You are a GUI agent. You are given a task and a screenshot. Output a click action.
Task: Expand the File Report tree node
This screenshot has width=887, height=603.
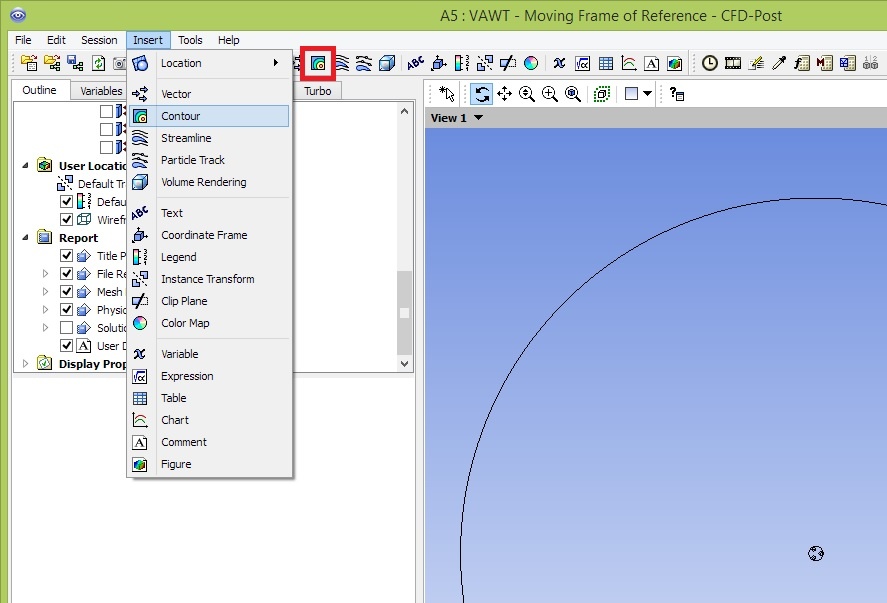coord(45,274)
